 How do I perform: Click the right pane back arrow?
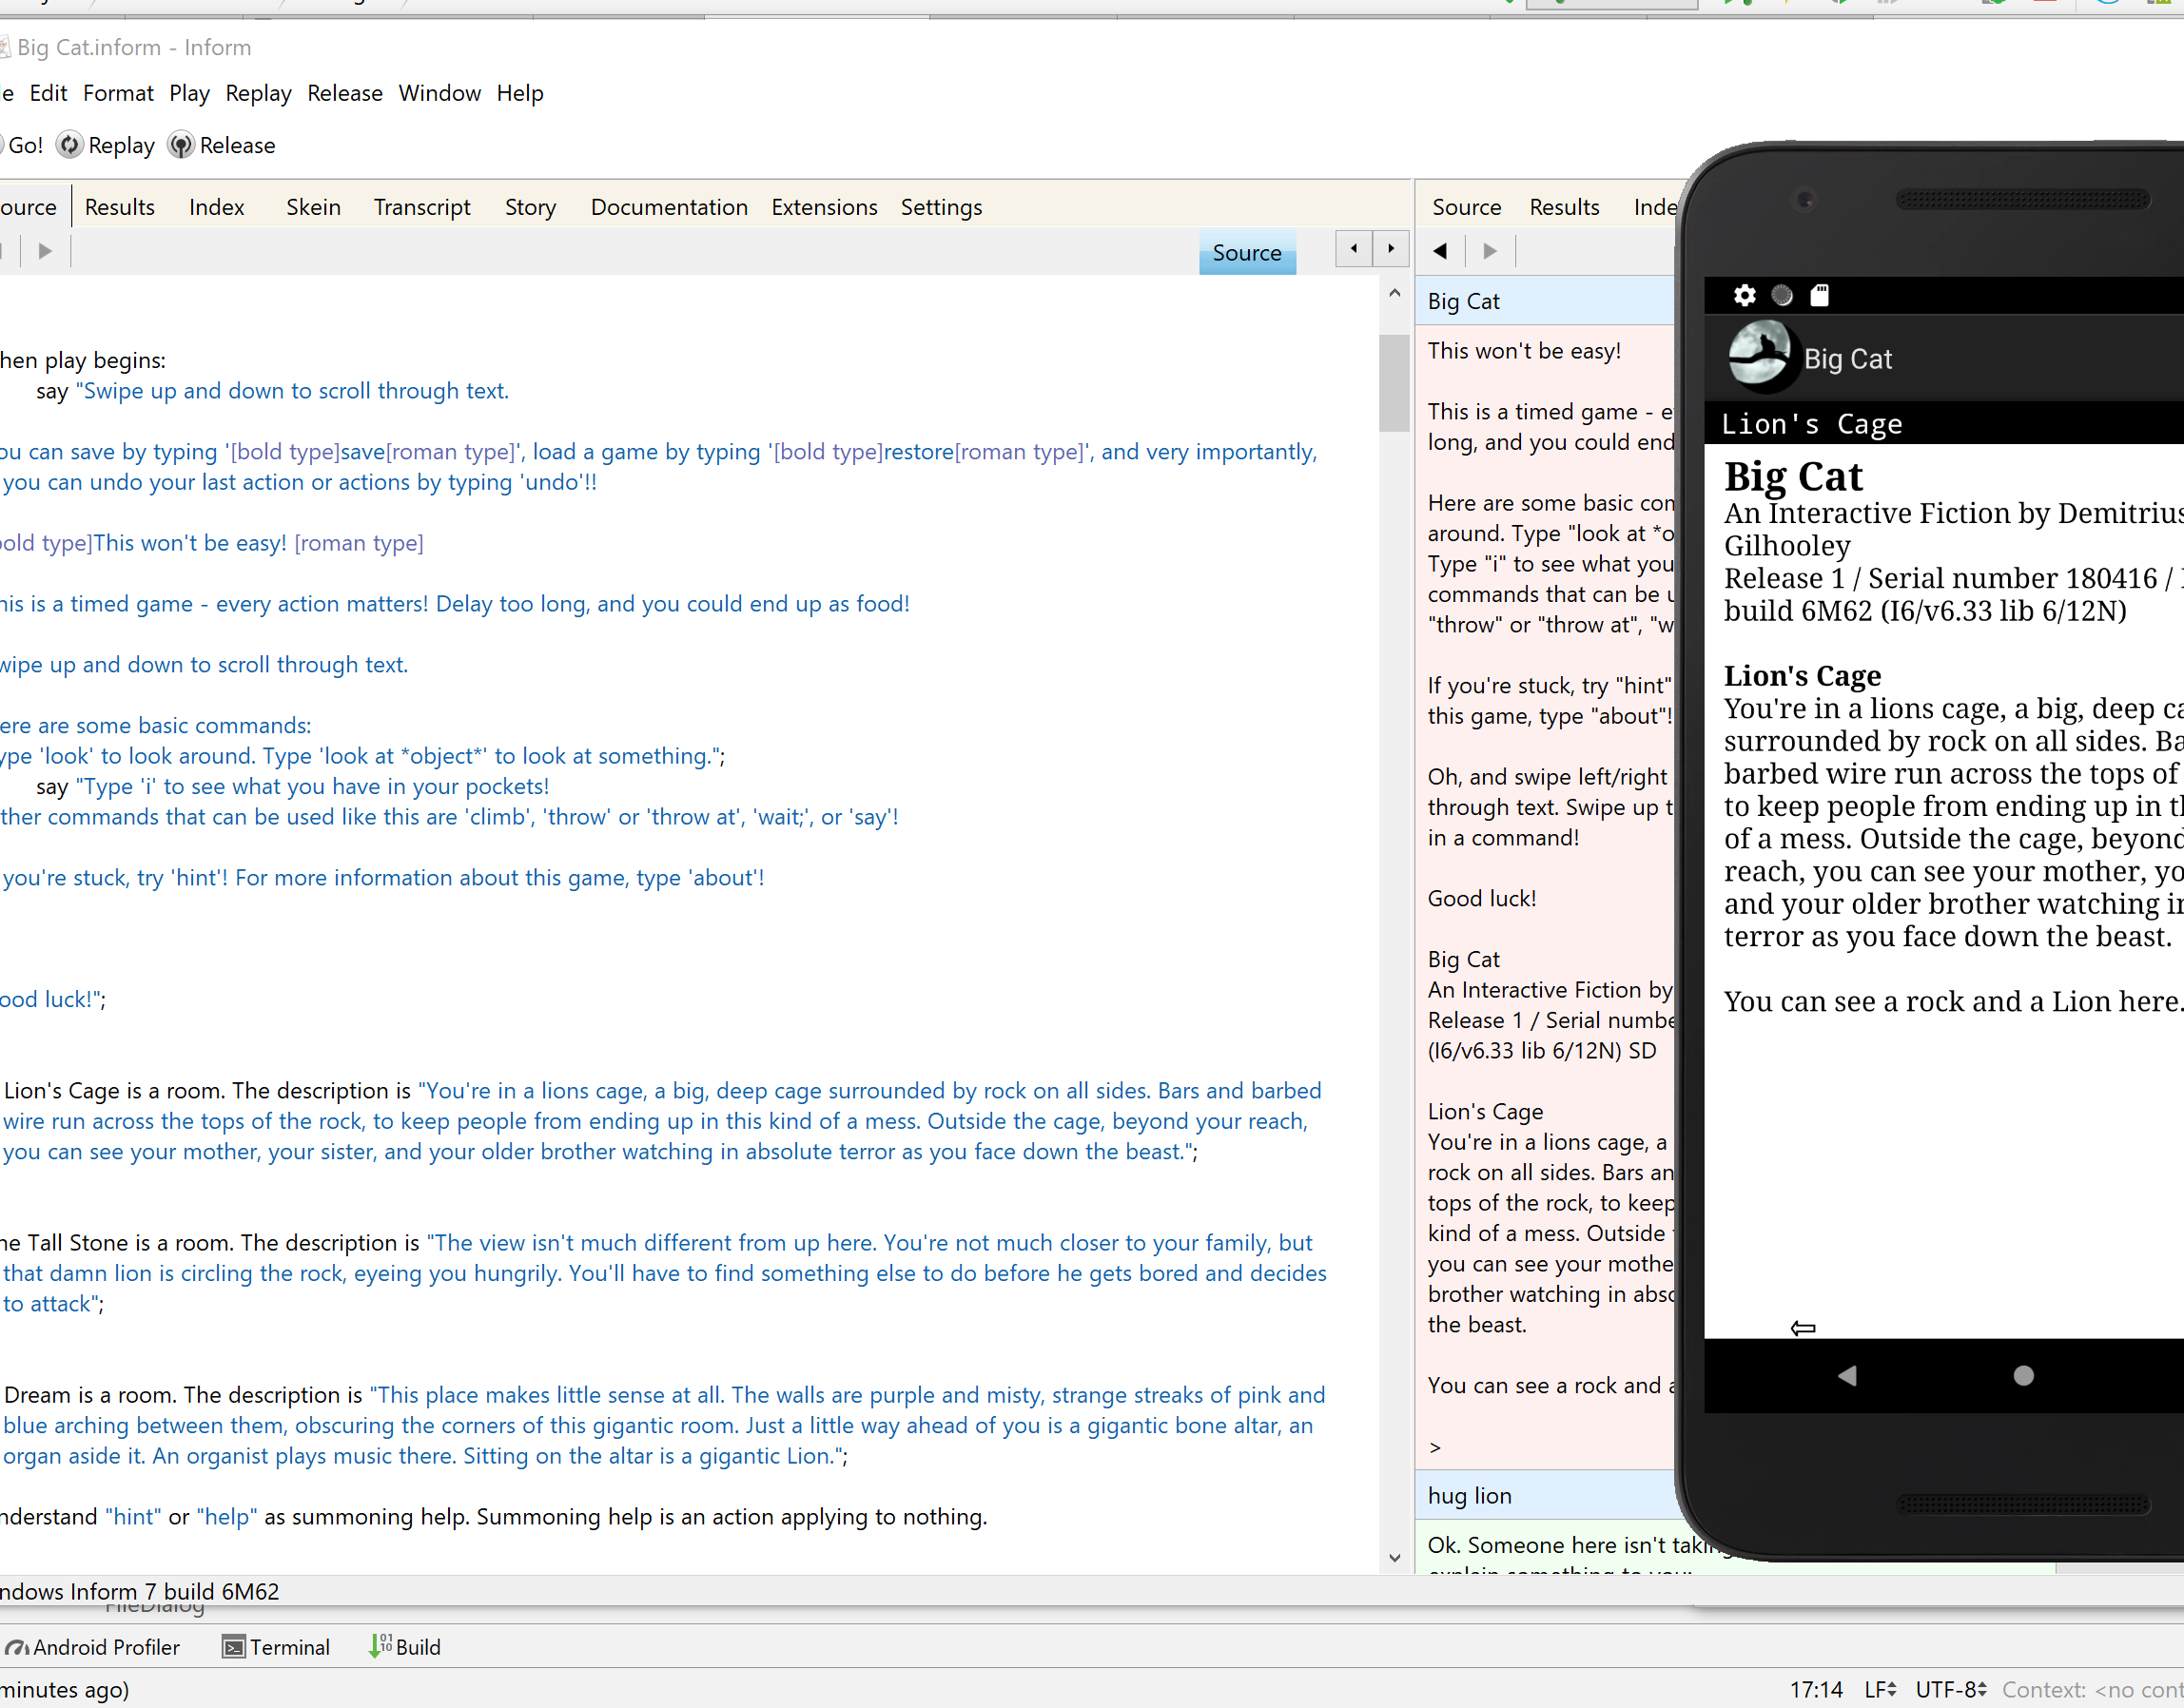(x=1440, y=251)
